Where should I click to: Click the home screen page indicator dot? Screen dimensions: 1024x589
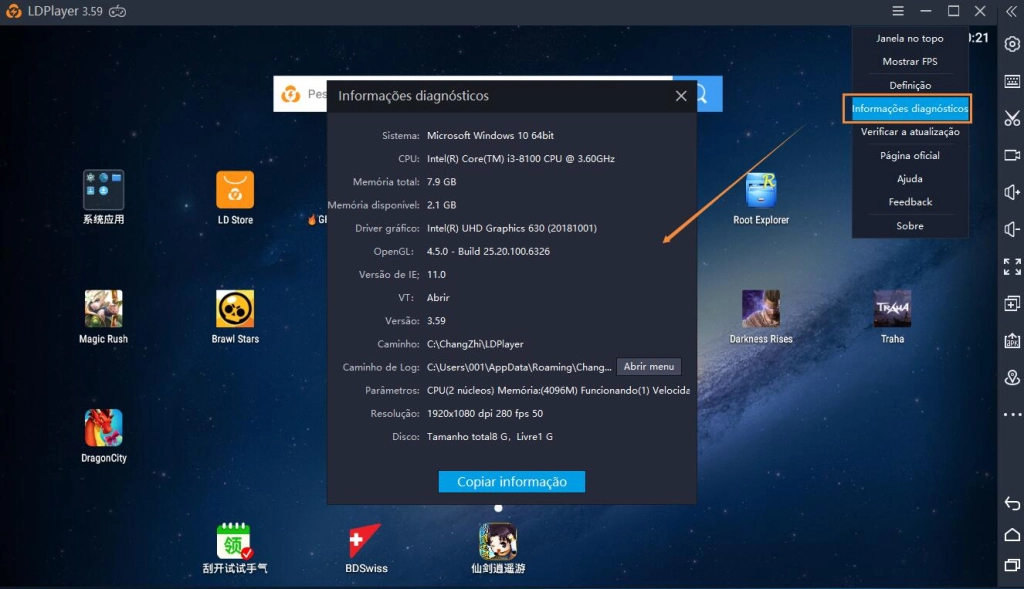[498, 508]
